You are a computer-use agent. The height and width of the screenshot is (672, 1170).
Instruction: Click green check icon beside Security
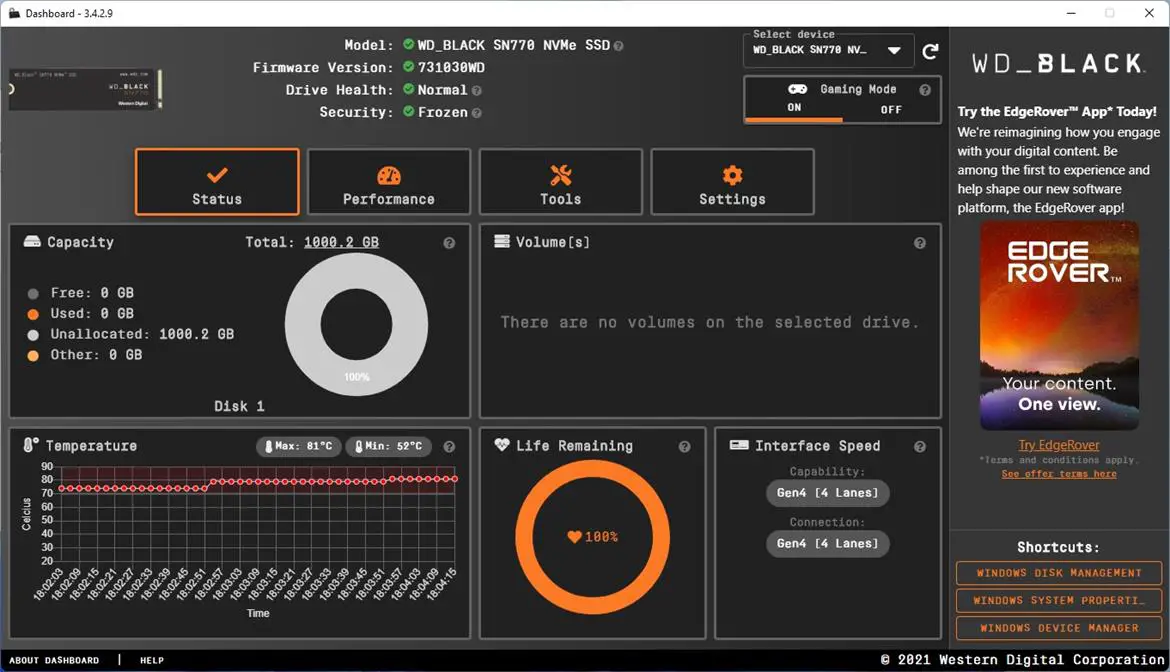click(x=408, y=112)
